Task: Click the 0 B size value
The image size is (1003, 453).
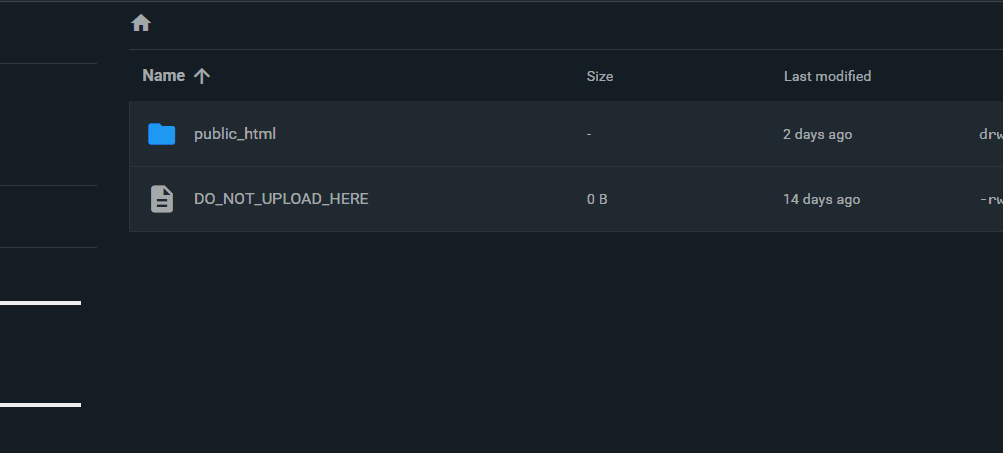Action: coord(597,199)
